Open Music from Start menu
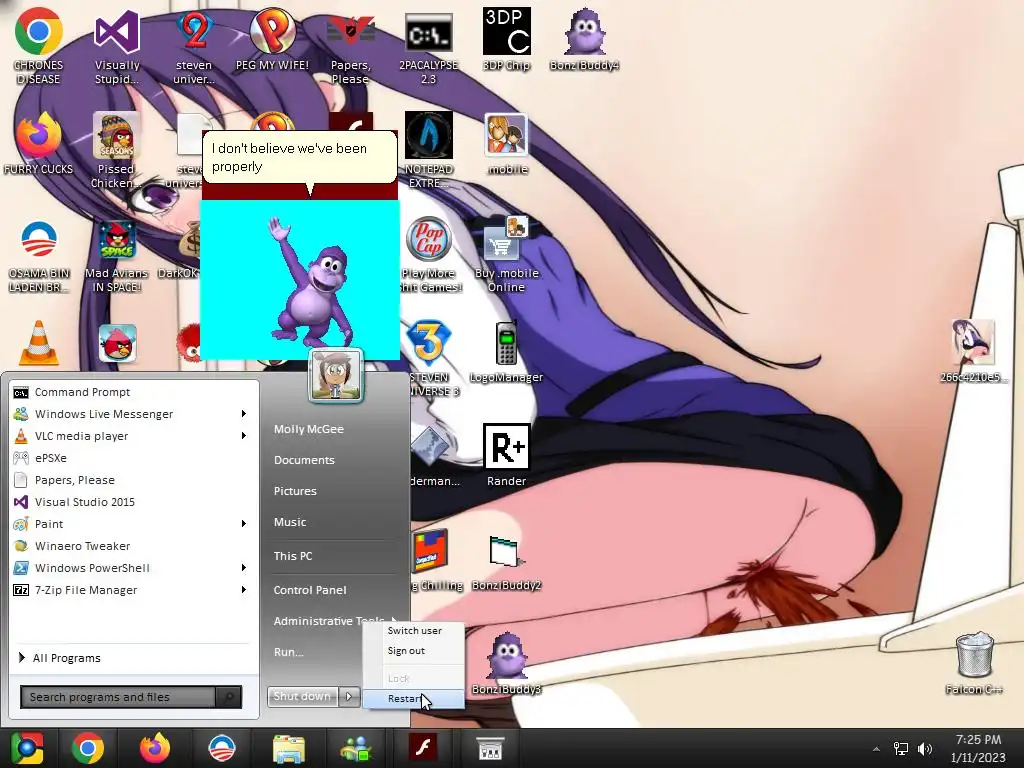1024x768 pixels. pyautogui.click(x=290, y=522)
